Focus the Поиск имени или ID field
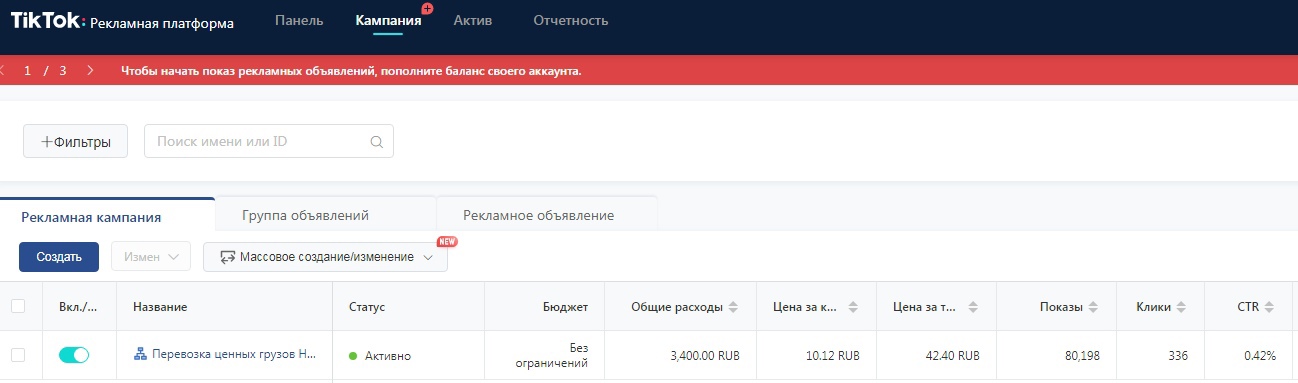This screenshot has height=383, width=1298. tap(269, 142)
